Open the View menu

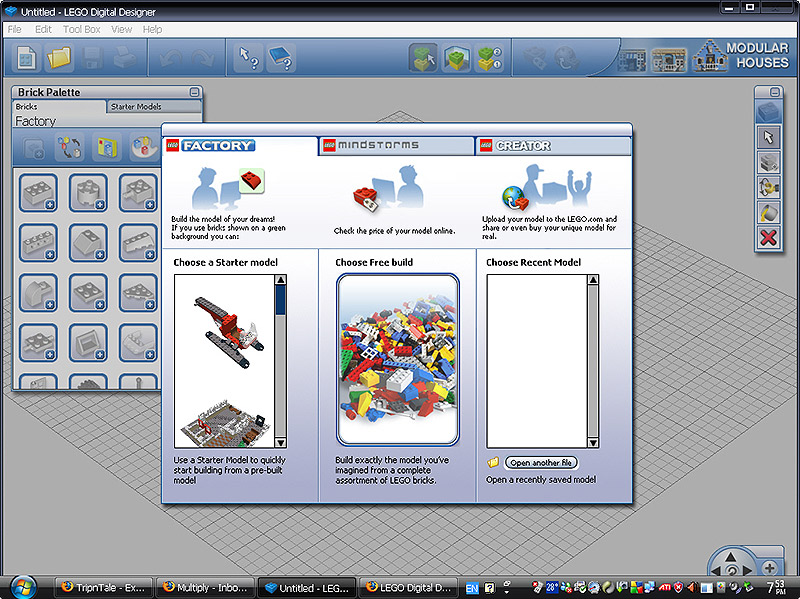tap(121, 30)
